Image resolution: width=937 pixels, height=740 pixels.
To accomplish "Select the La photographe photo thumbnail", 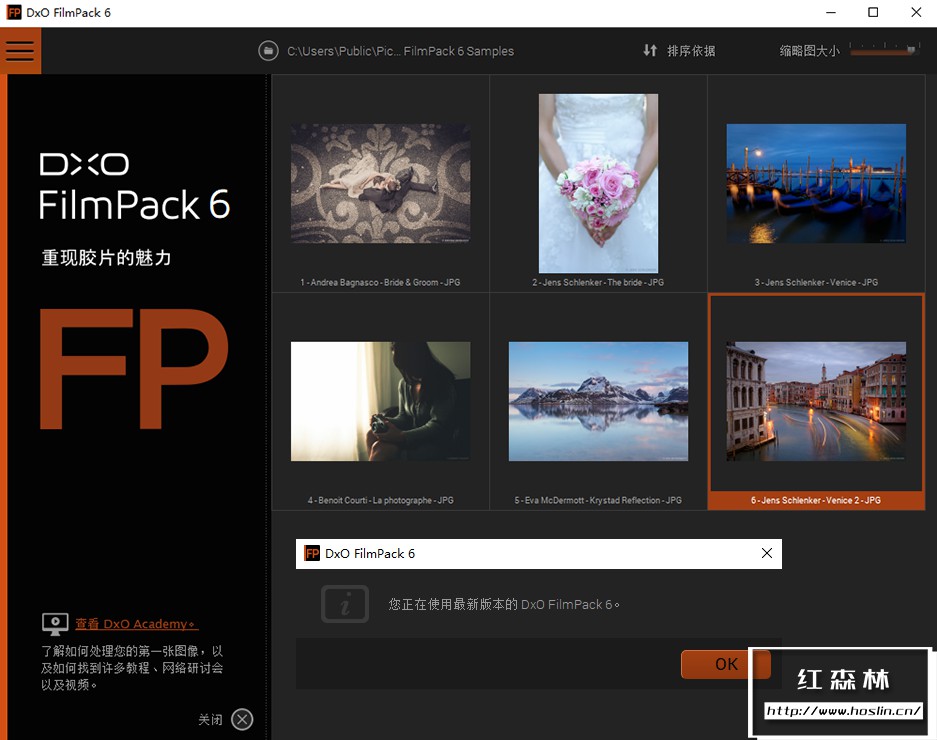I will 380,401.
